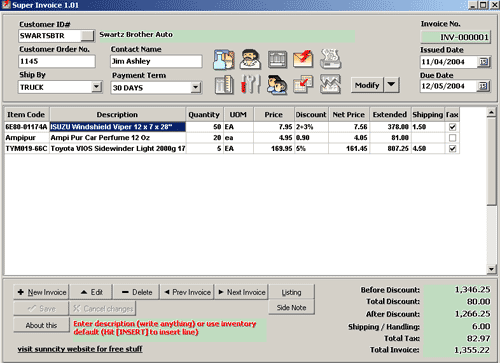Select Ampi Pur Car Perfume description cell
The height and width of the screenshot is (363, 500).
coord(118,138)
